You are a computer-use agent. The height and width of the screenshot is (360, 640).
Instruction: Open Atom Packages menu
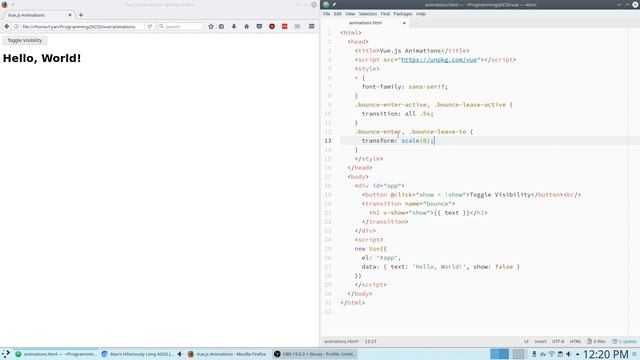[x=402, y=14]
